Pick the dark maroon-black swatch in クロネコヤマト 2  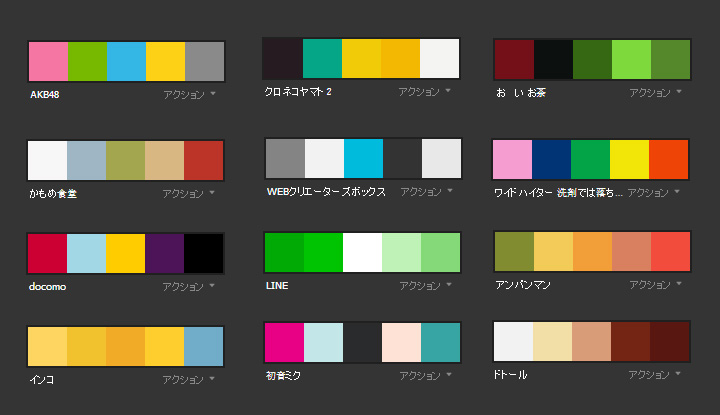[x=283, y=58]
